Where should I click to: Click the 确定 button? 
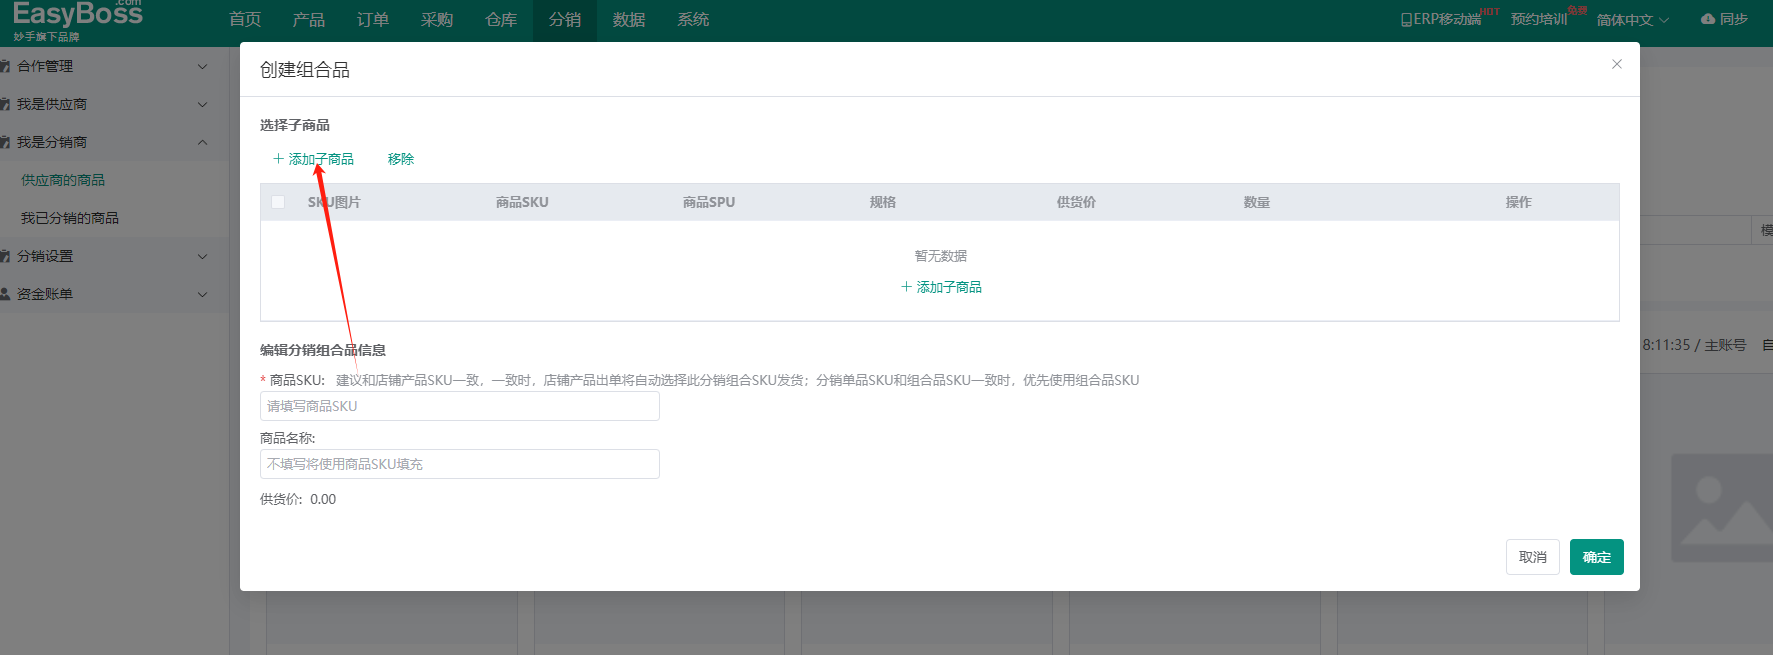[x=1596, y=557]
